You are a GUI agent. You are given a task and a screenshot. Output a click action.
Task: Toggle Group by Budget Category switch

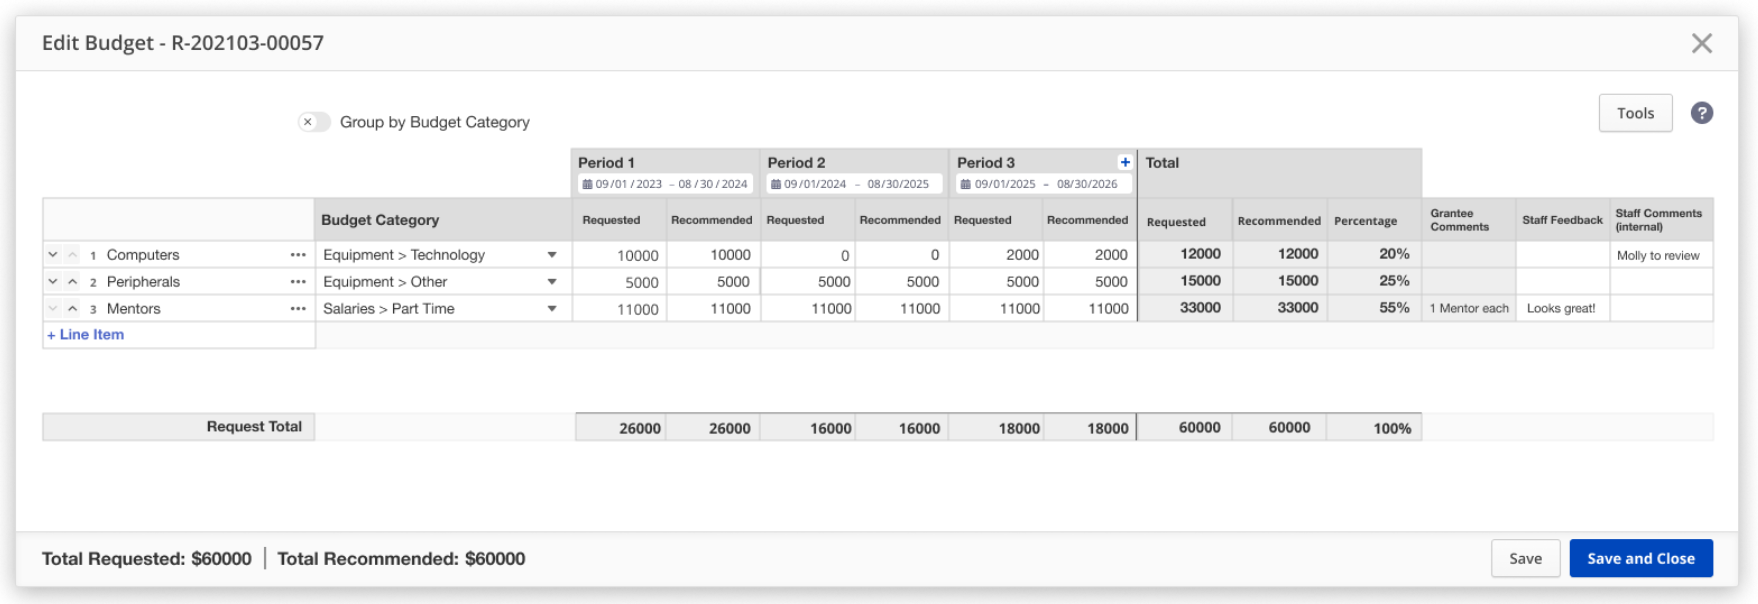pos(314,122)
